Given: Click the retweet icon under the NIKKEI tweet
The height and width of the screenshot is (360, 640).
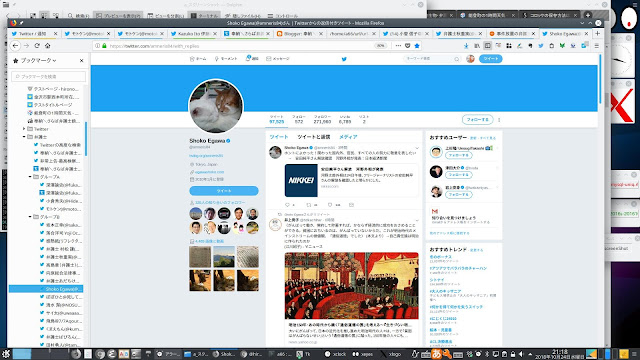Looking at the screenshot, I should tap(309, 205).
